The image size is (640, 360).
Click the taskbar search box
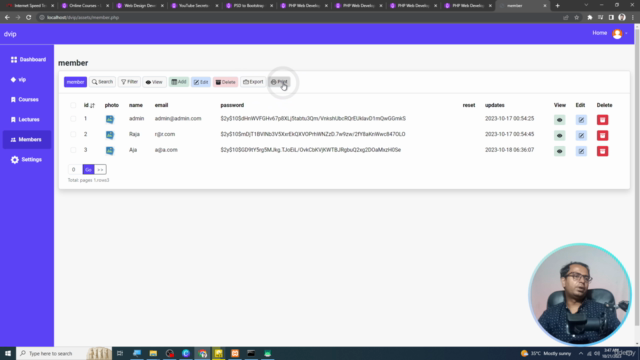(64, 353)
